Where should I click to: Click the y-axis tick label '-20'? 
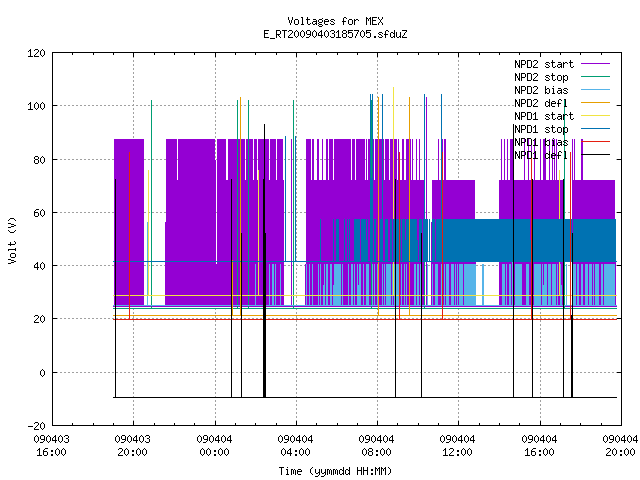click(36, 426)
